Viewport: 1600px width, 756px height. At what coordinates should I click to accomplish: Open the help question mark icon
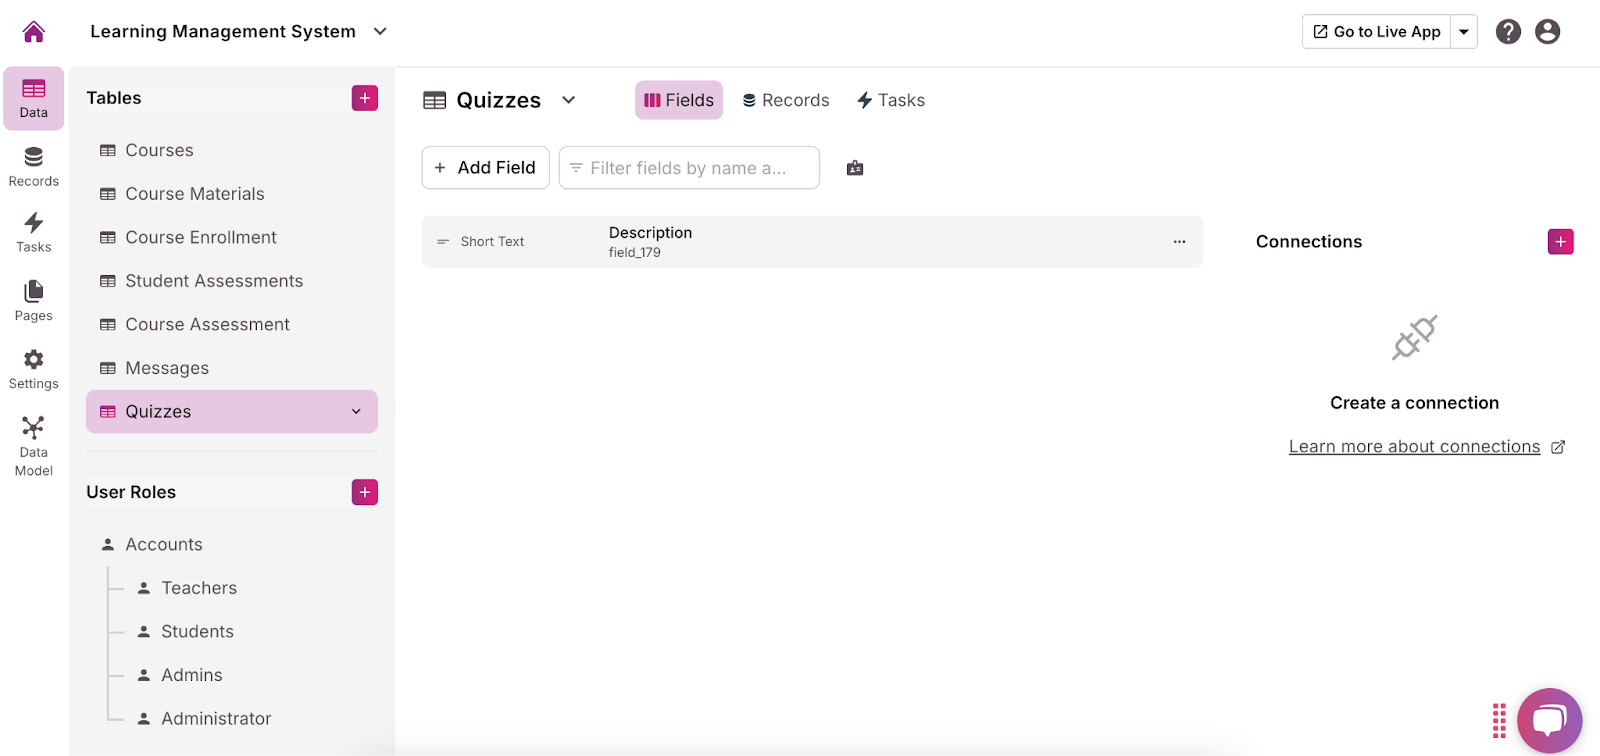(1508, 32)
